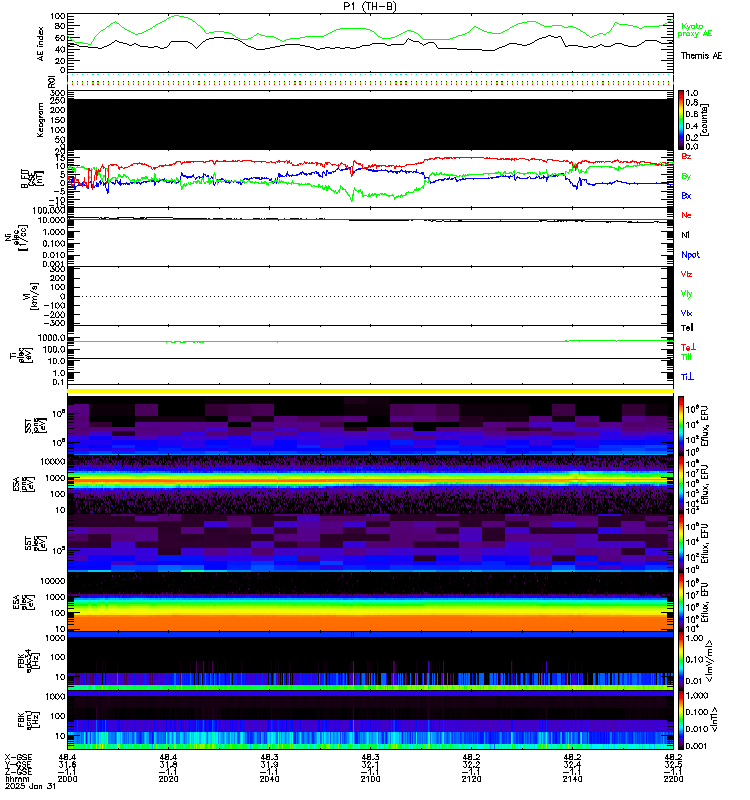Click the Keogram axis label
This screenshot has height=800, width=750.
click(x=41, y=120)
